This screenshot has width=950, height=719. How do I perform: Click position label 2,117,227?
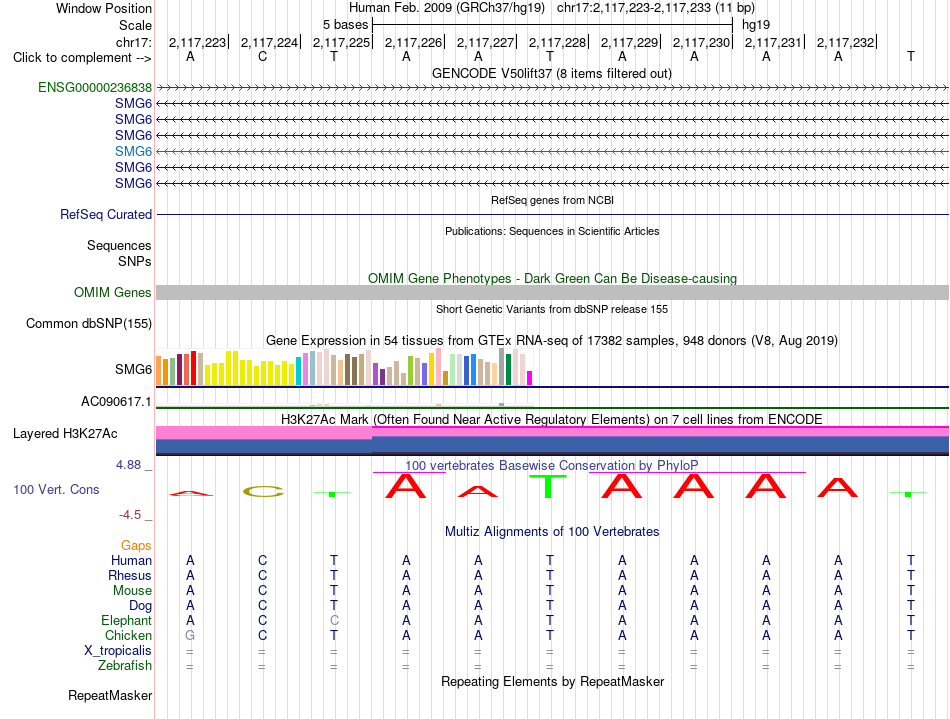(x=485, y=42)
